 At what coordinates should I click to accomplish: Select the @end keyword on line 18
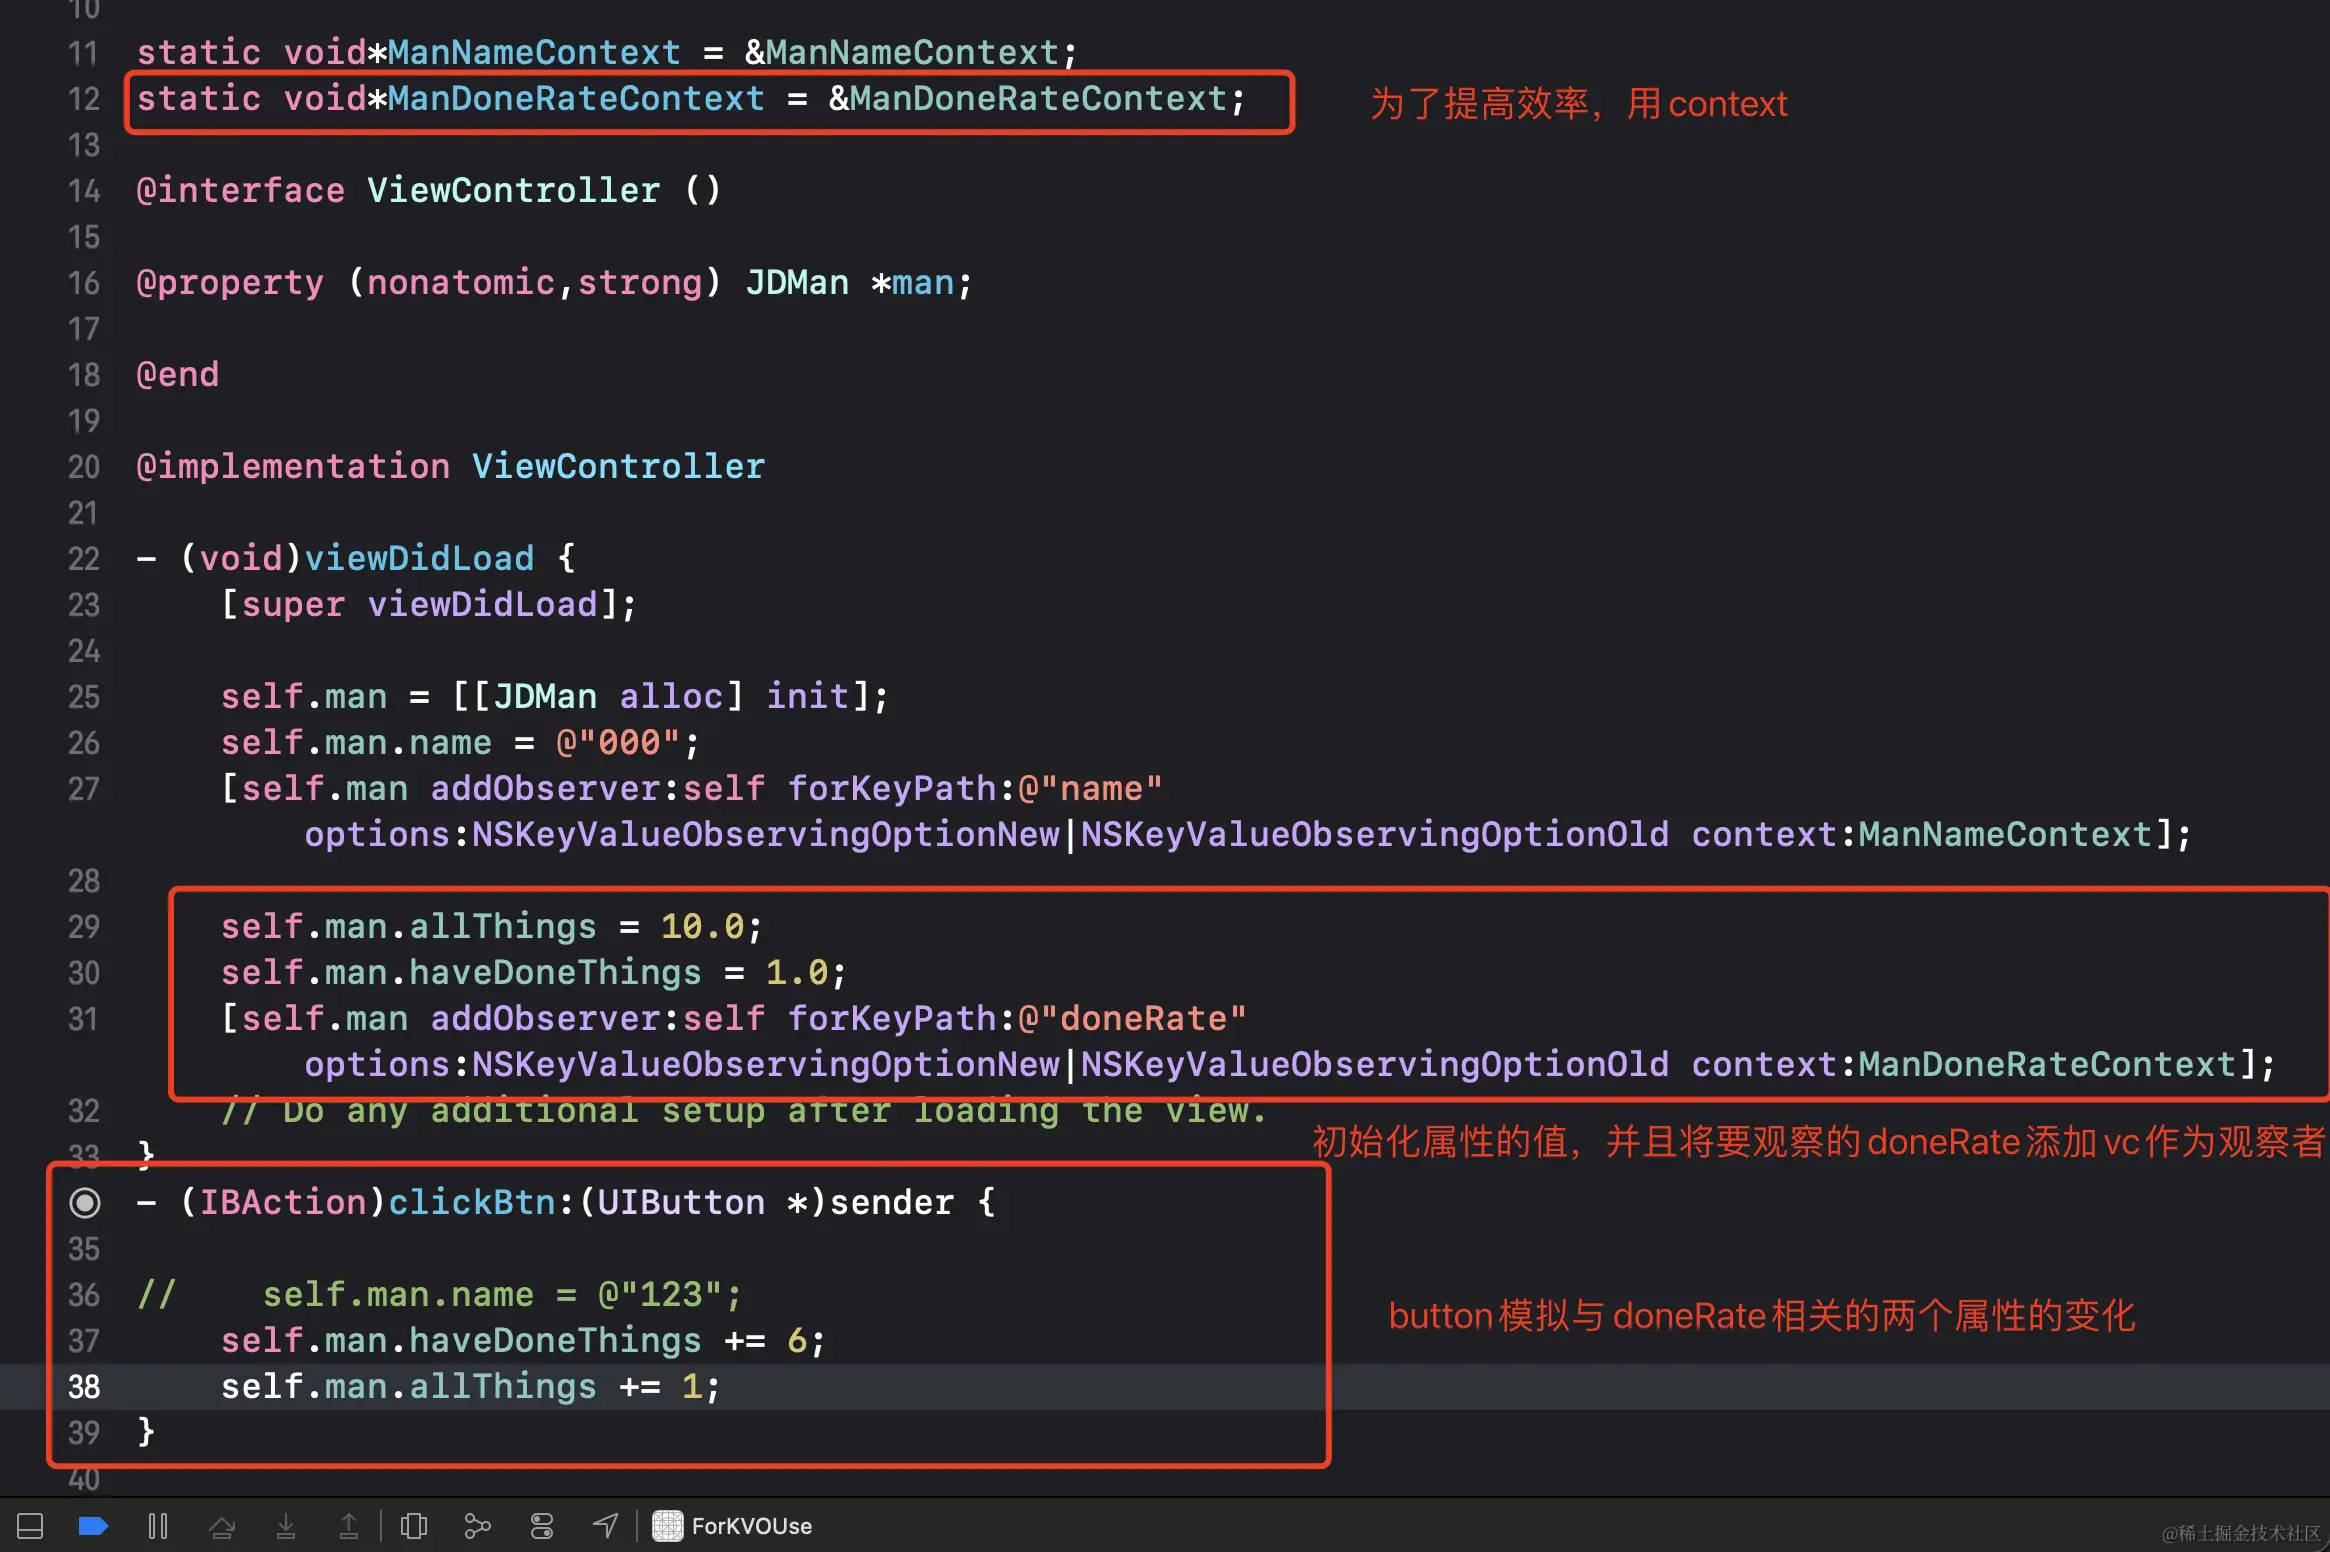pyautogui.click(x=177, y=374)
